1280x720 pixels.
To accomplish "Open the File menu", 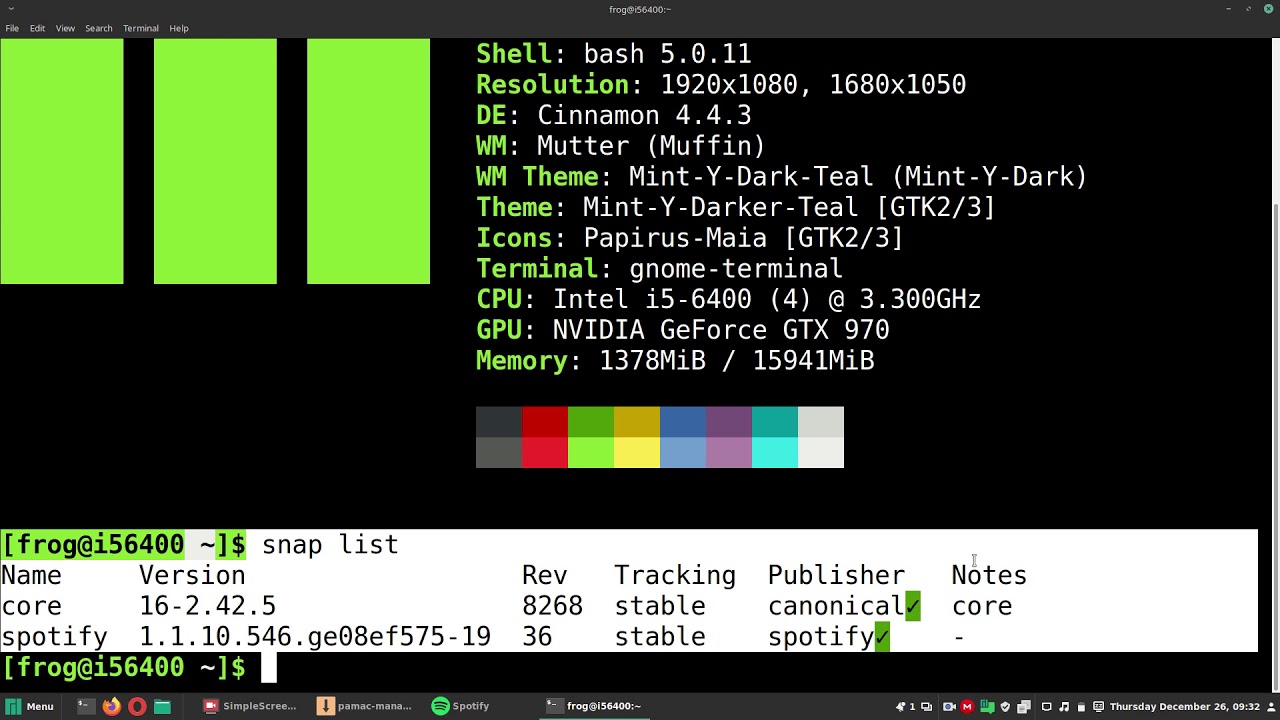I will tap(12, 28).
